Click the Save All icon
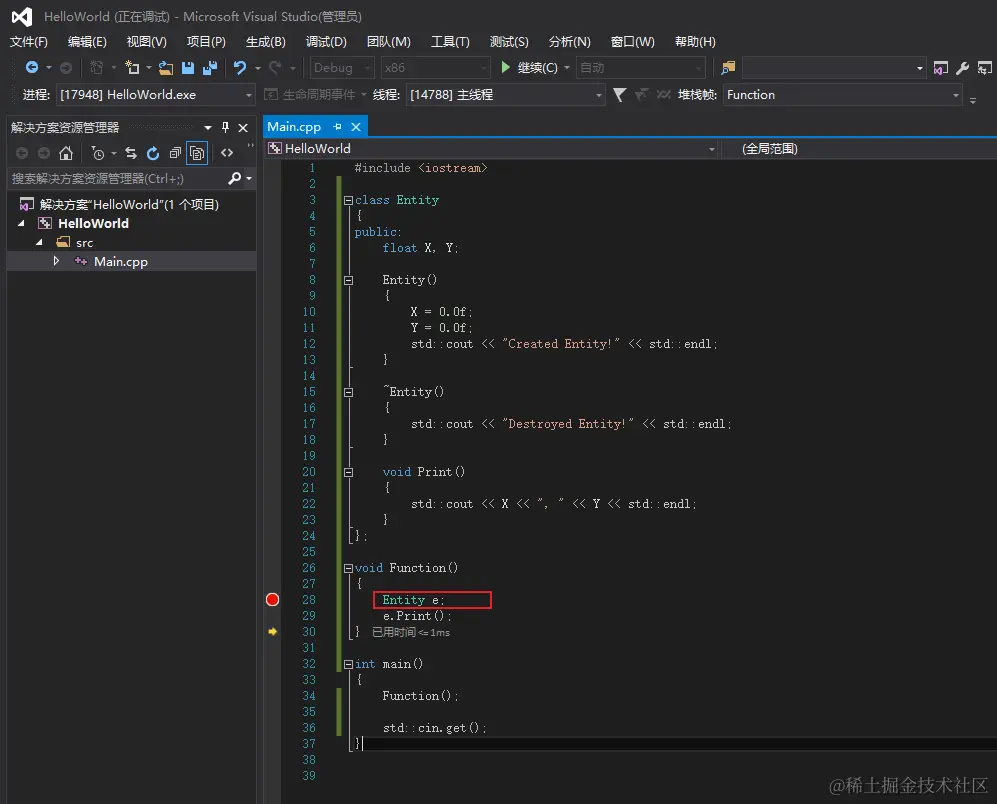Screen dimensions: 997x804 click(210, 67)
